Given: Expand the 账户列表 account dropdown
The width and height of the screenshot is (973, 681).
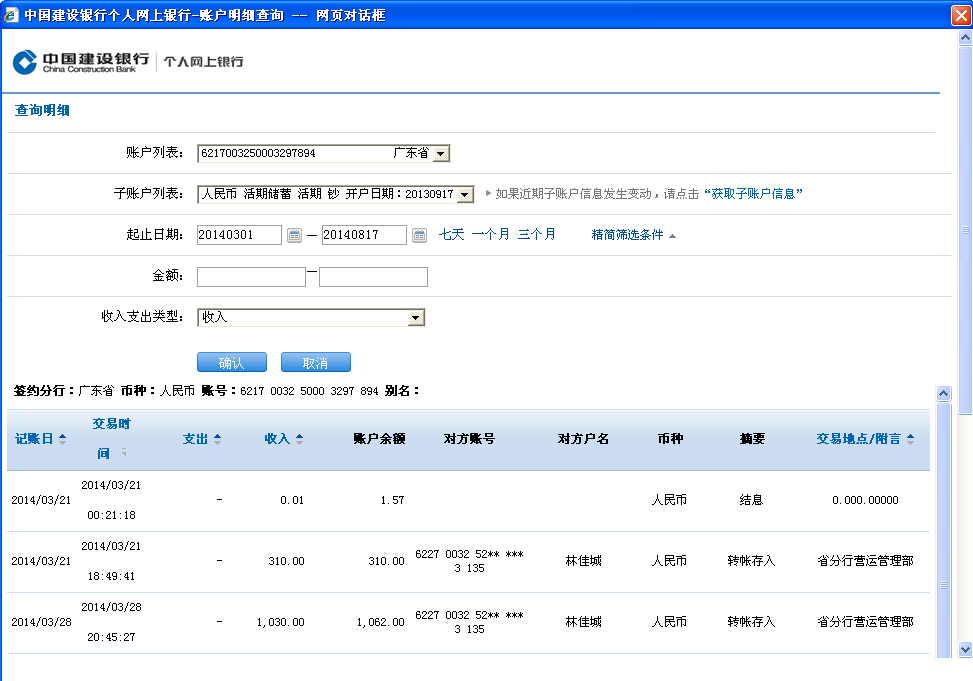Looking at the screenshot, I should [x=441, y=154].
